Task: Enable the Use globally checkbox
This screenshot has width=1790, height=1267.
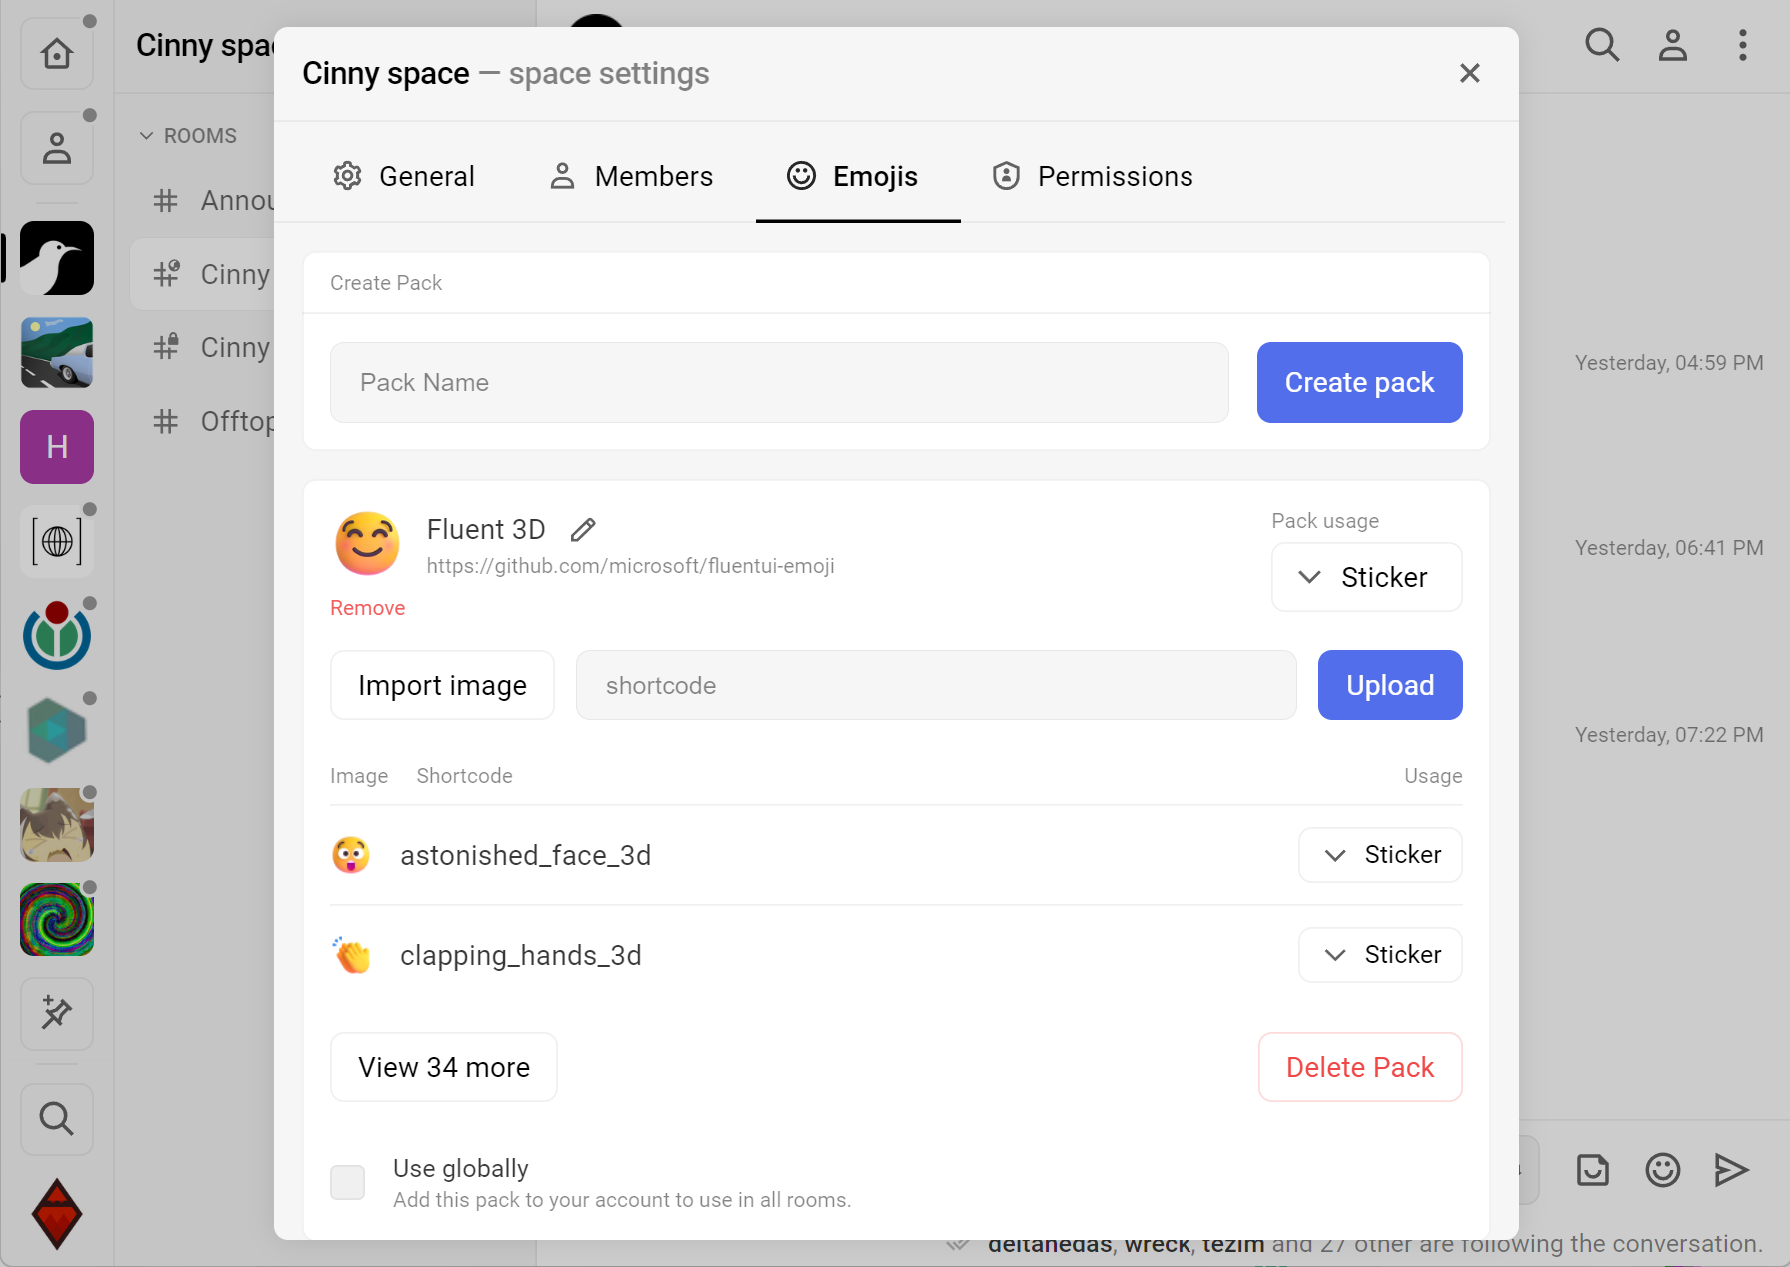Action: (348, 1182)
